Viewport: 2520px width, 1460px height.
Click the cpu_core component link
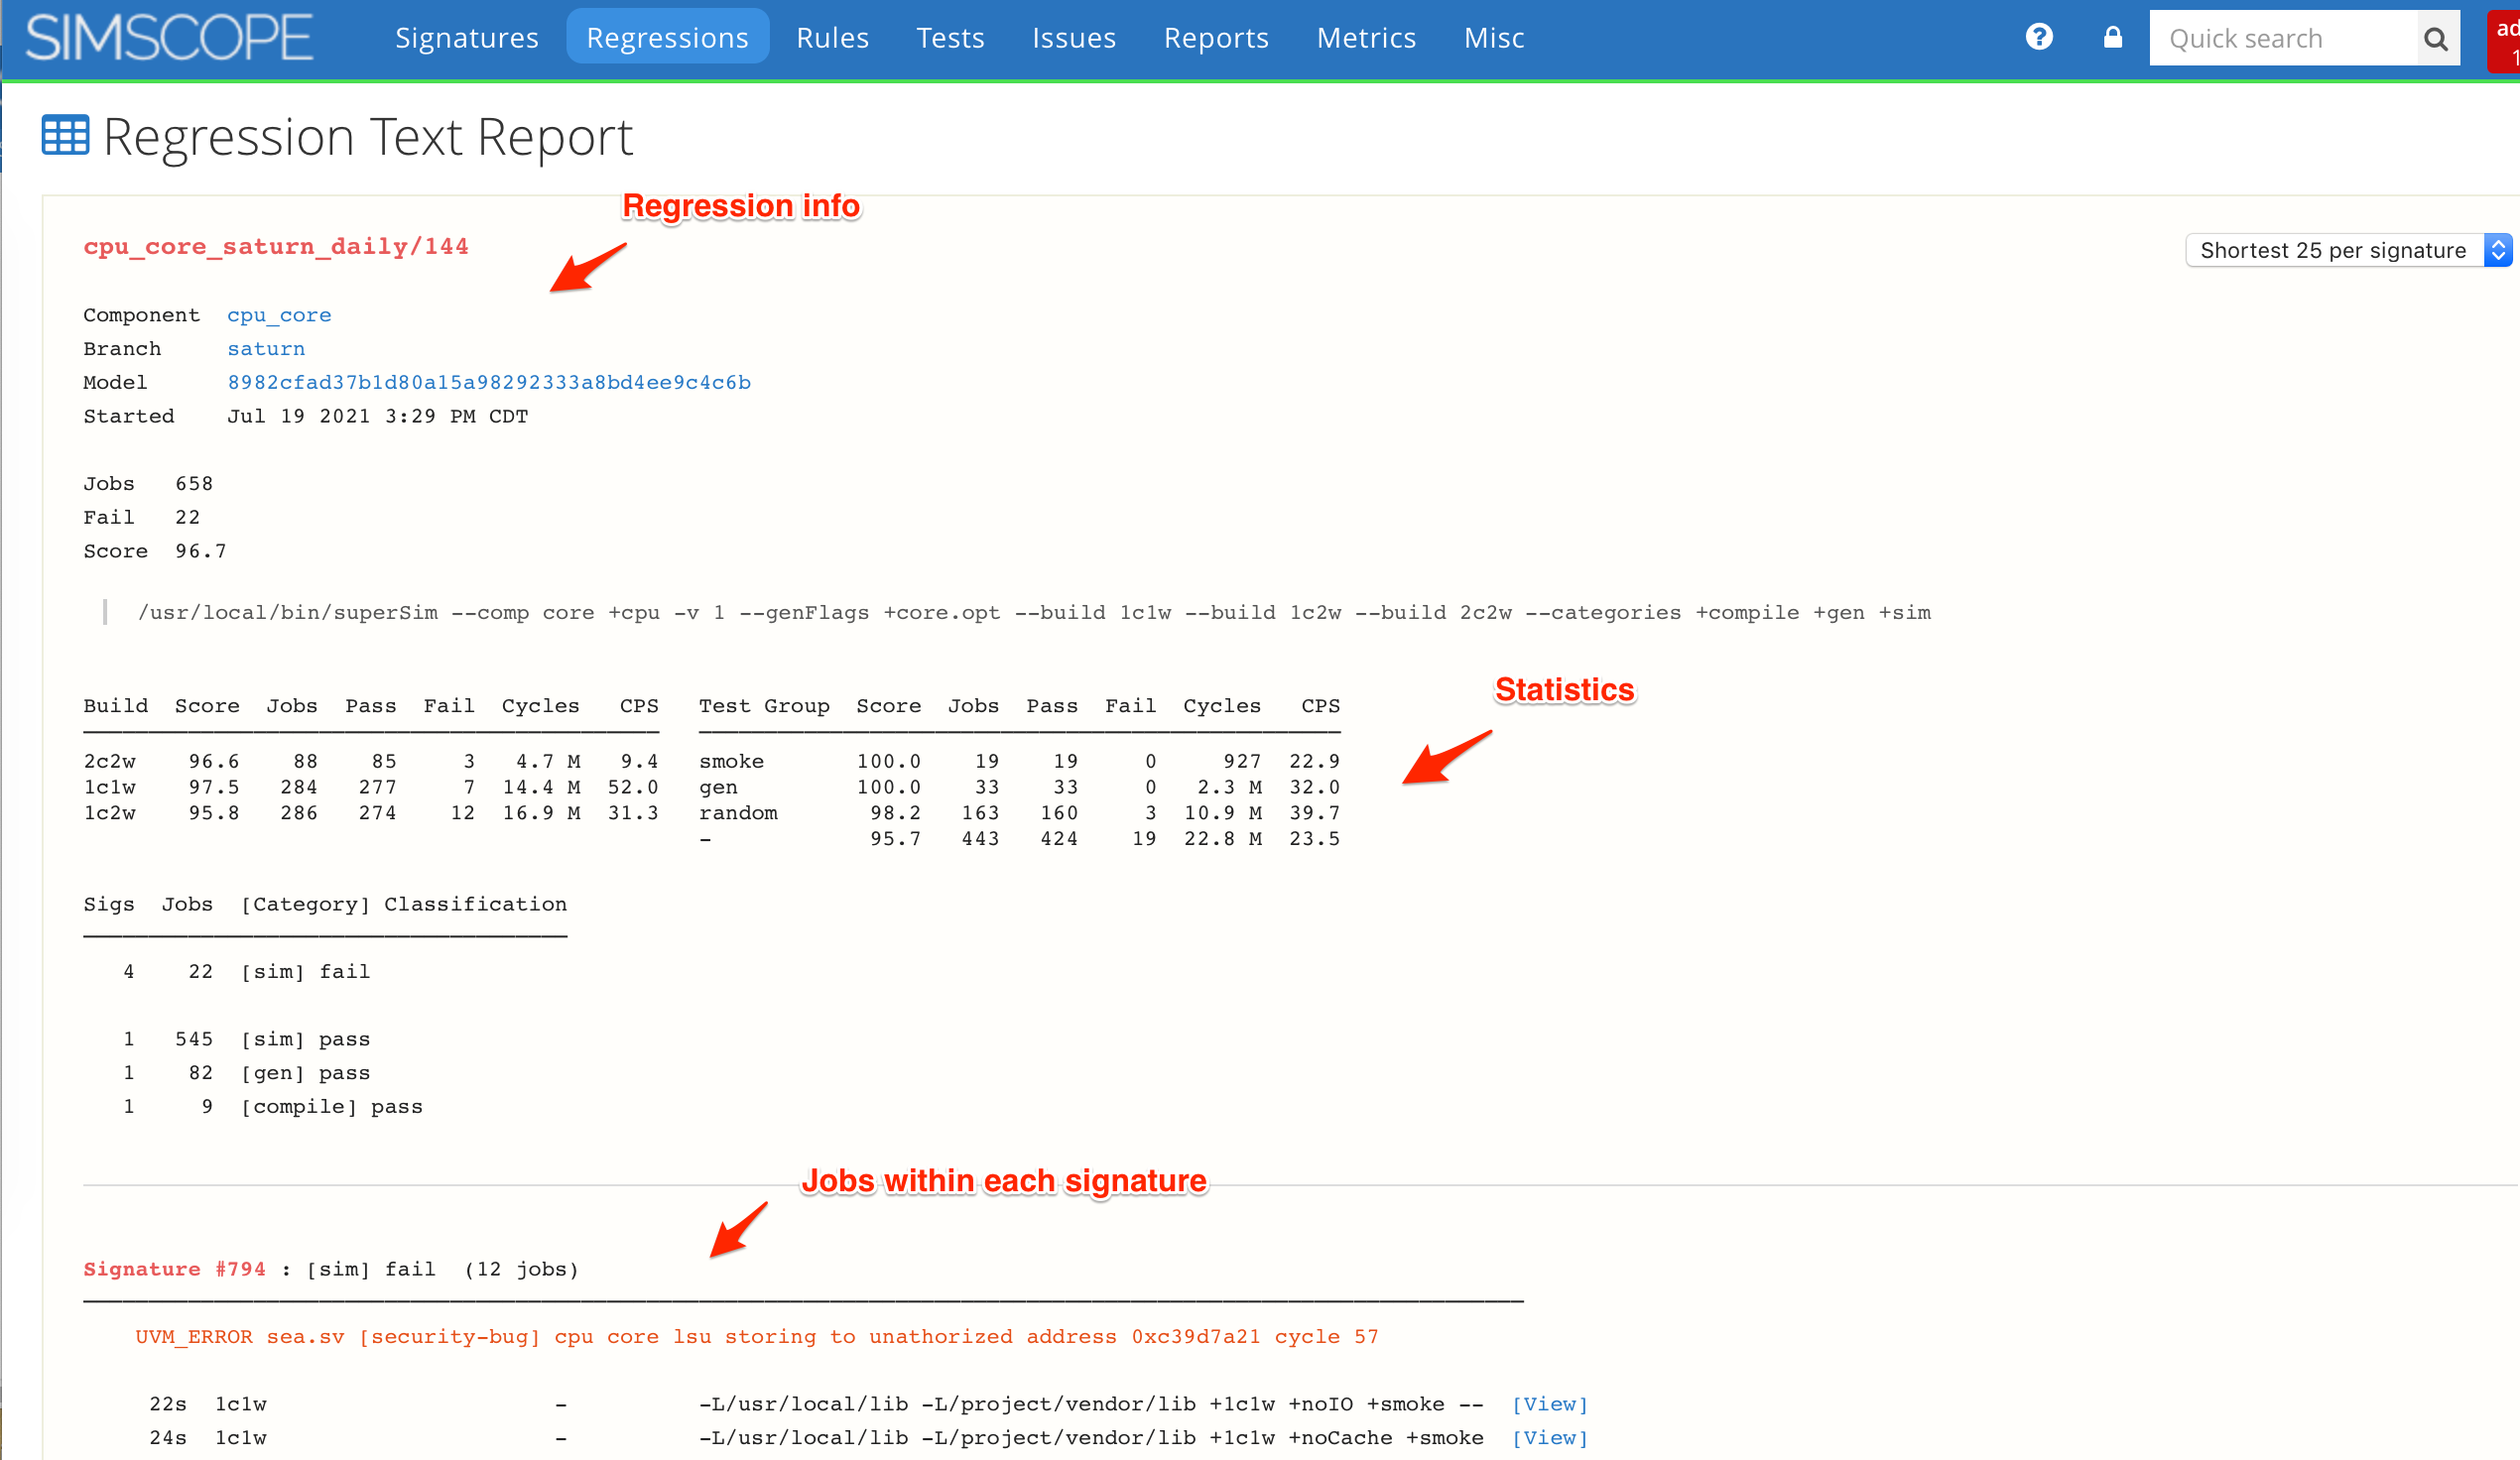click(x=278, y=314)
